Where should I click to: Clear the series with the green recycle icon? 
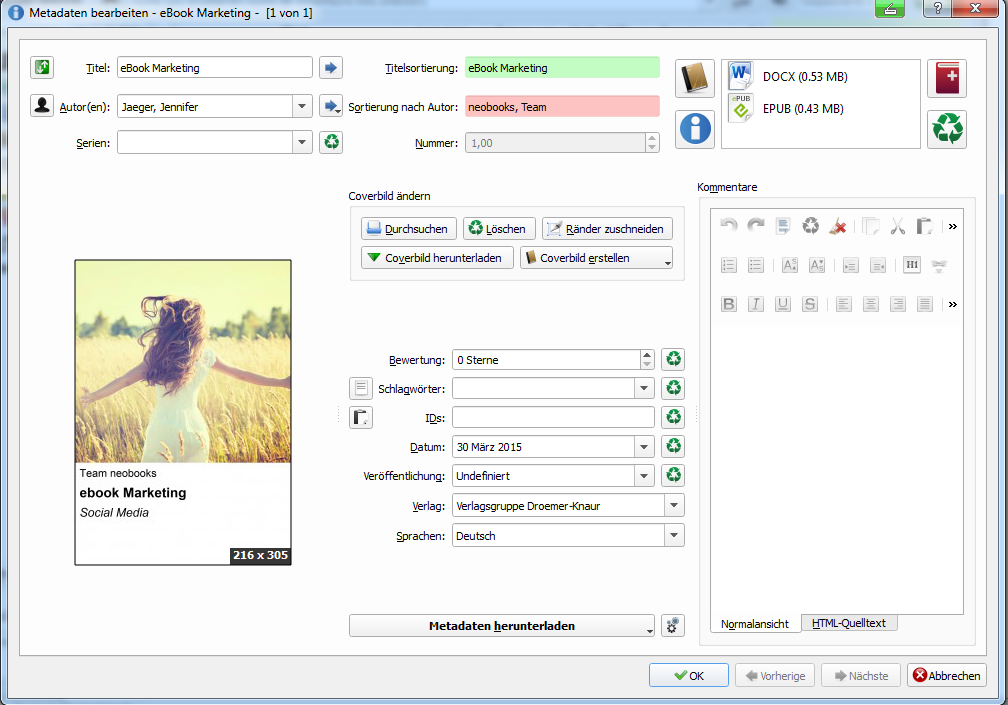coord(331,142)
